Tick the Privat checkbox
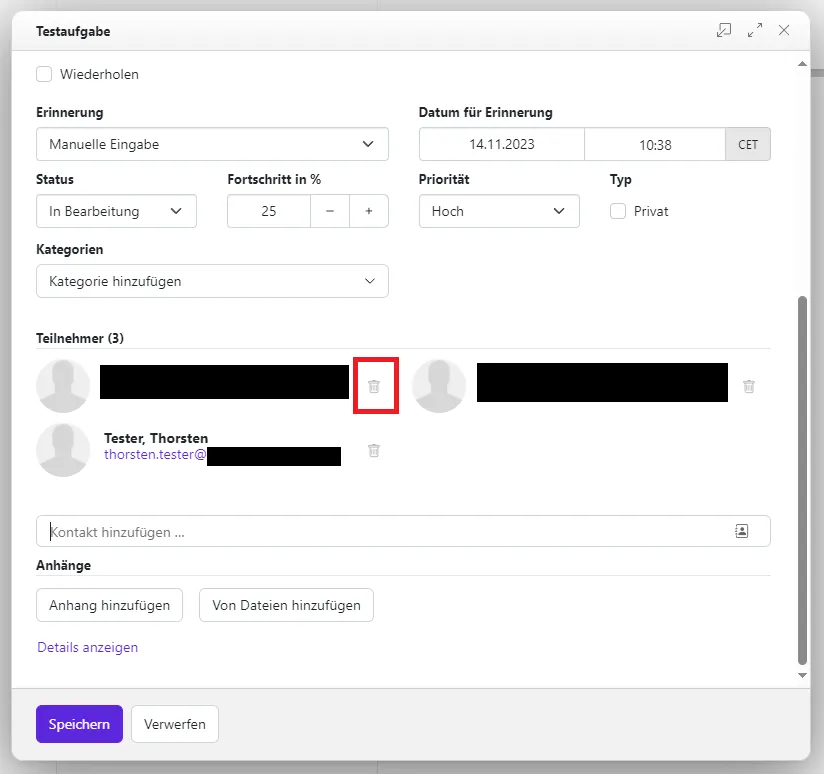Image resolution: width=824 pixels, height=774 pixels. [618, 211]
